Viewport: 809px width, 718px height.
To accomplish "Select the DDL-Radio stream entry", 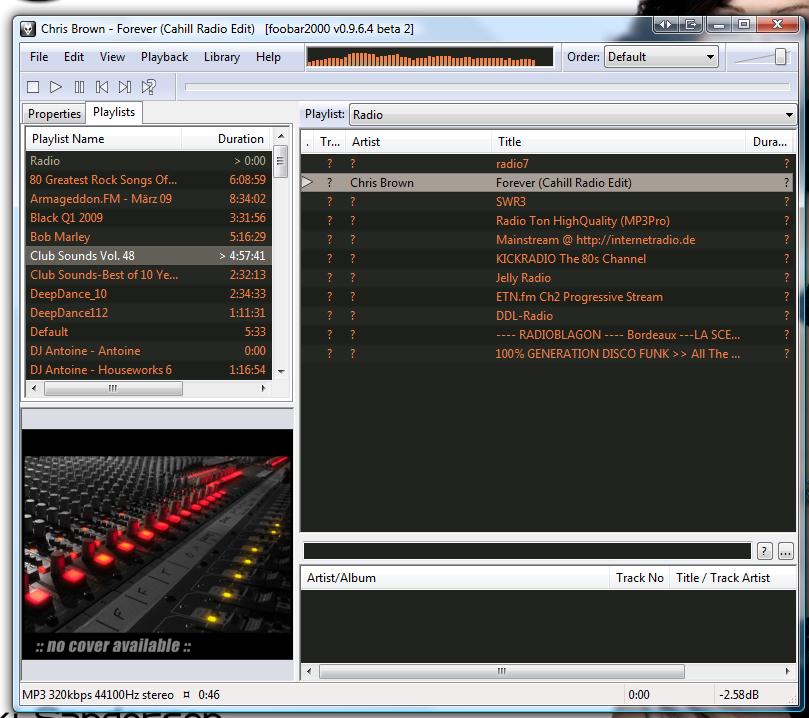I will click(x=547, y=316).
